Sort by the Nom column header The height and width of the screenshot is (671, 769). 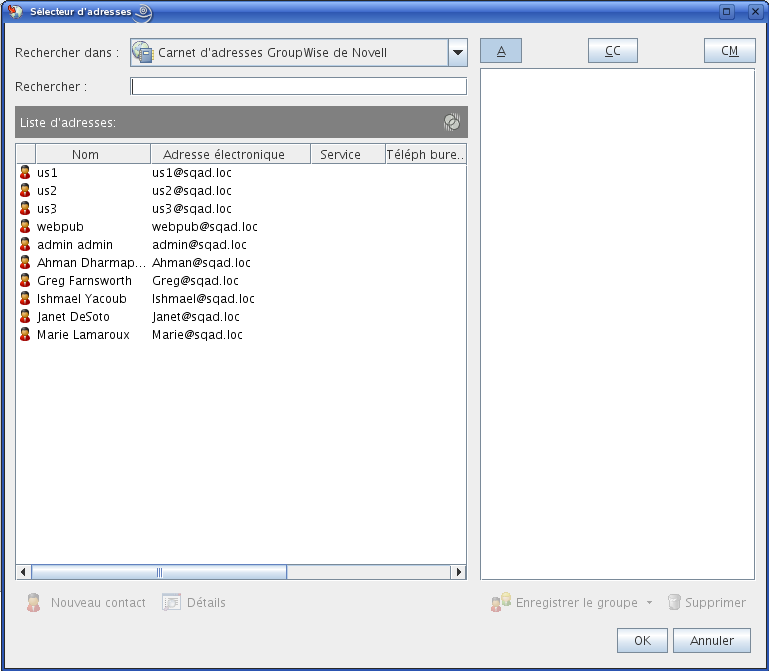pyautogui.click(x=93, y=154)
